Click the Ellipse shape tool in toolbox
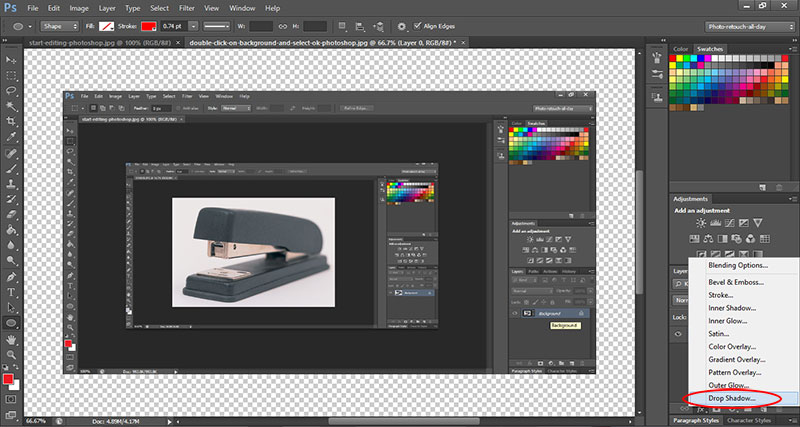The width and height of the screenshot is (800, 427). [11, 323]
